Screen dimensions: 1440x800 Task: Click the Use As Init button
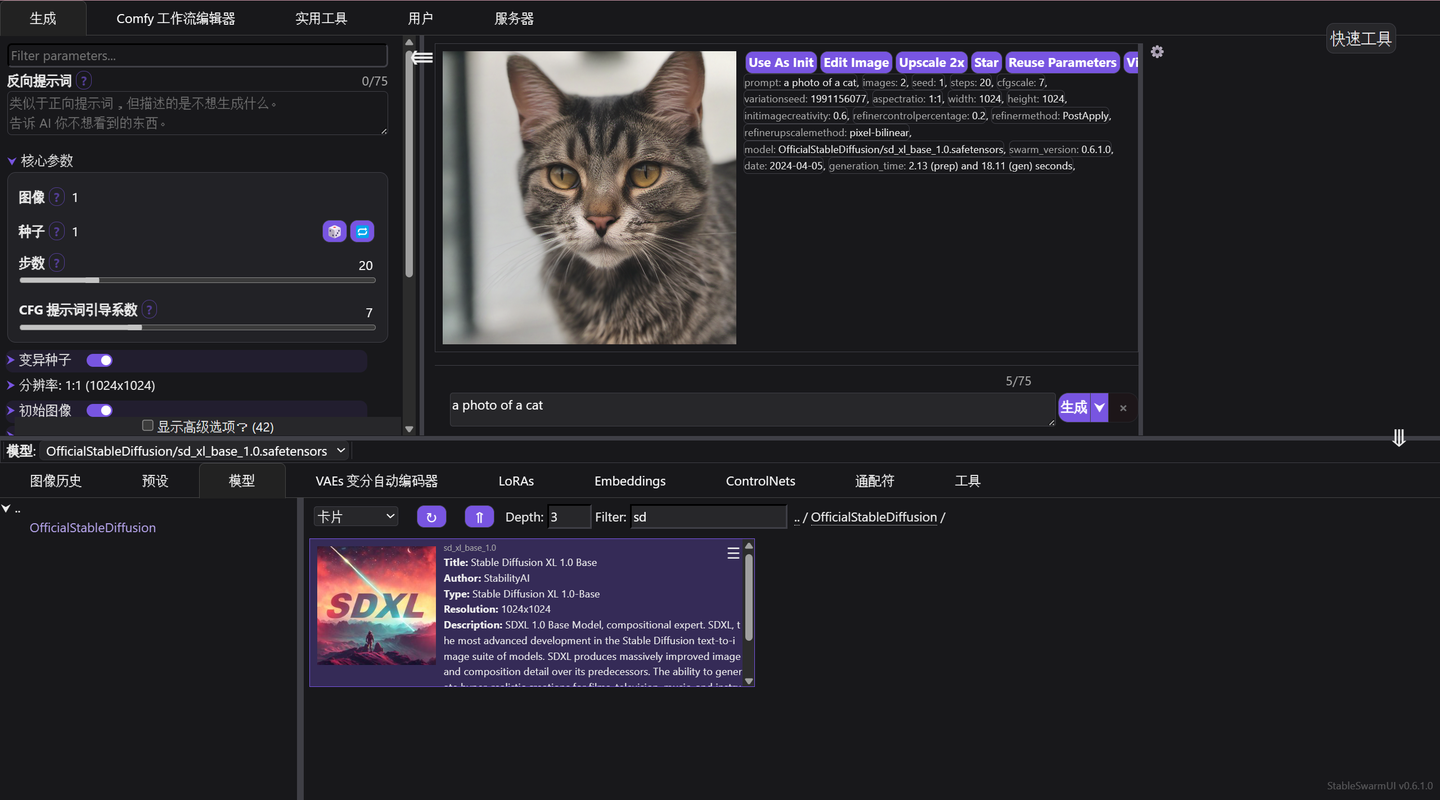(x=781, y=62)
